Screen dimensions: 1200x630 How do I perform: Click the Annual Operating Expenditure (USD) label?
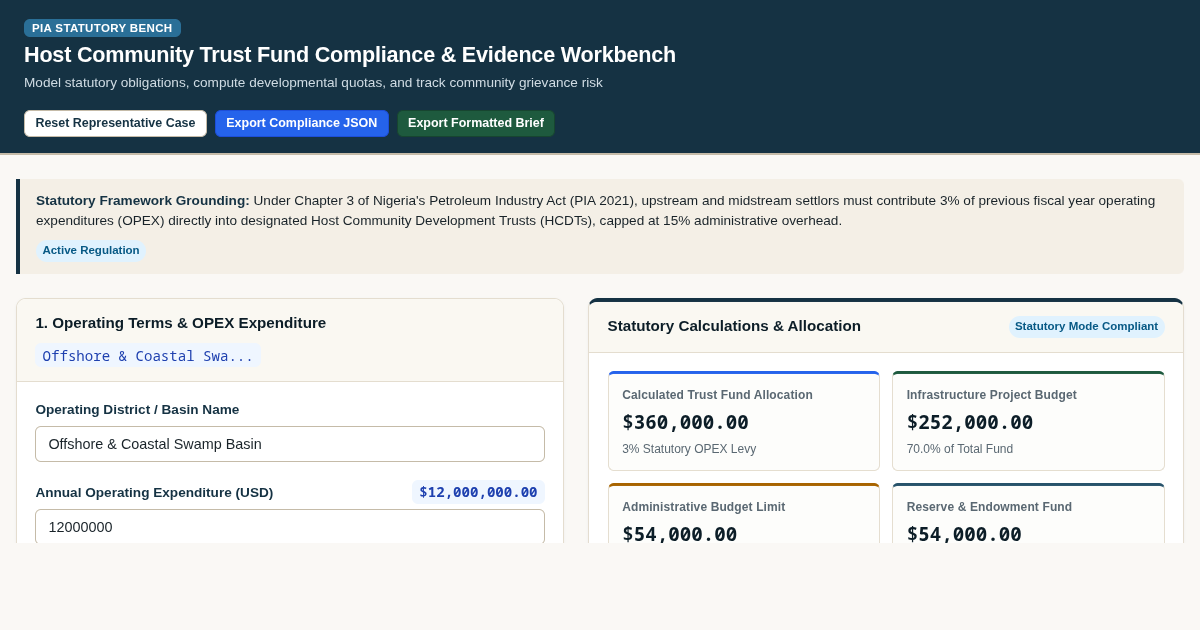154,493
